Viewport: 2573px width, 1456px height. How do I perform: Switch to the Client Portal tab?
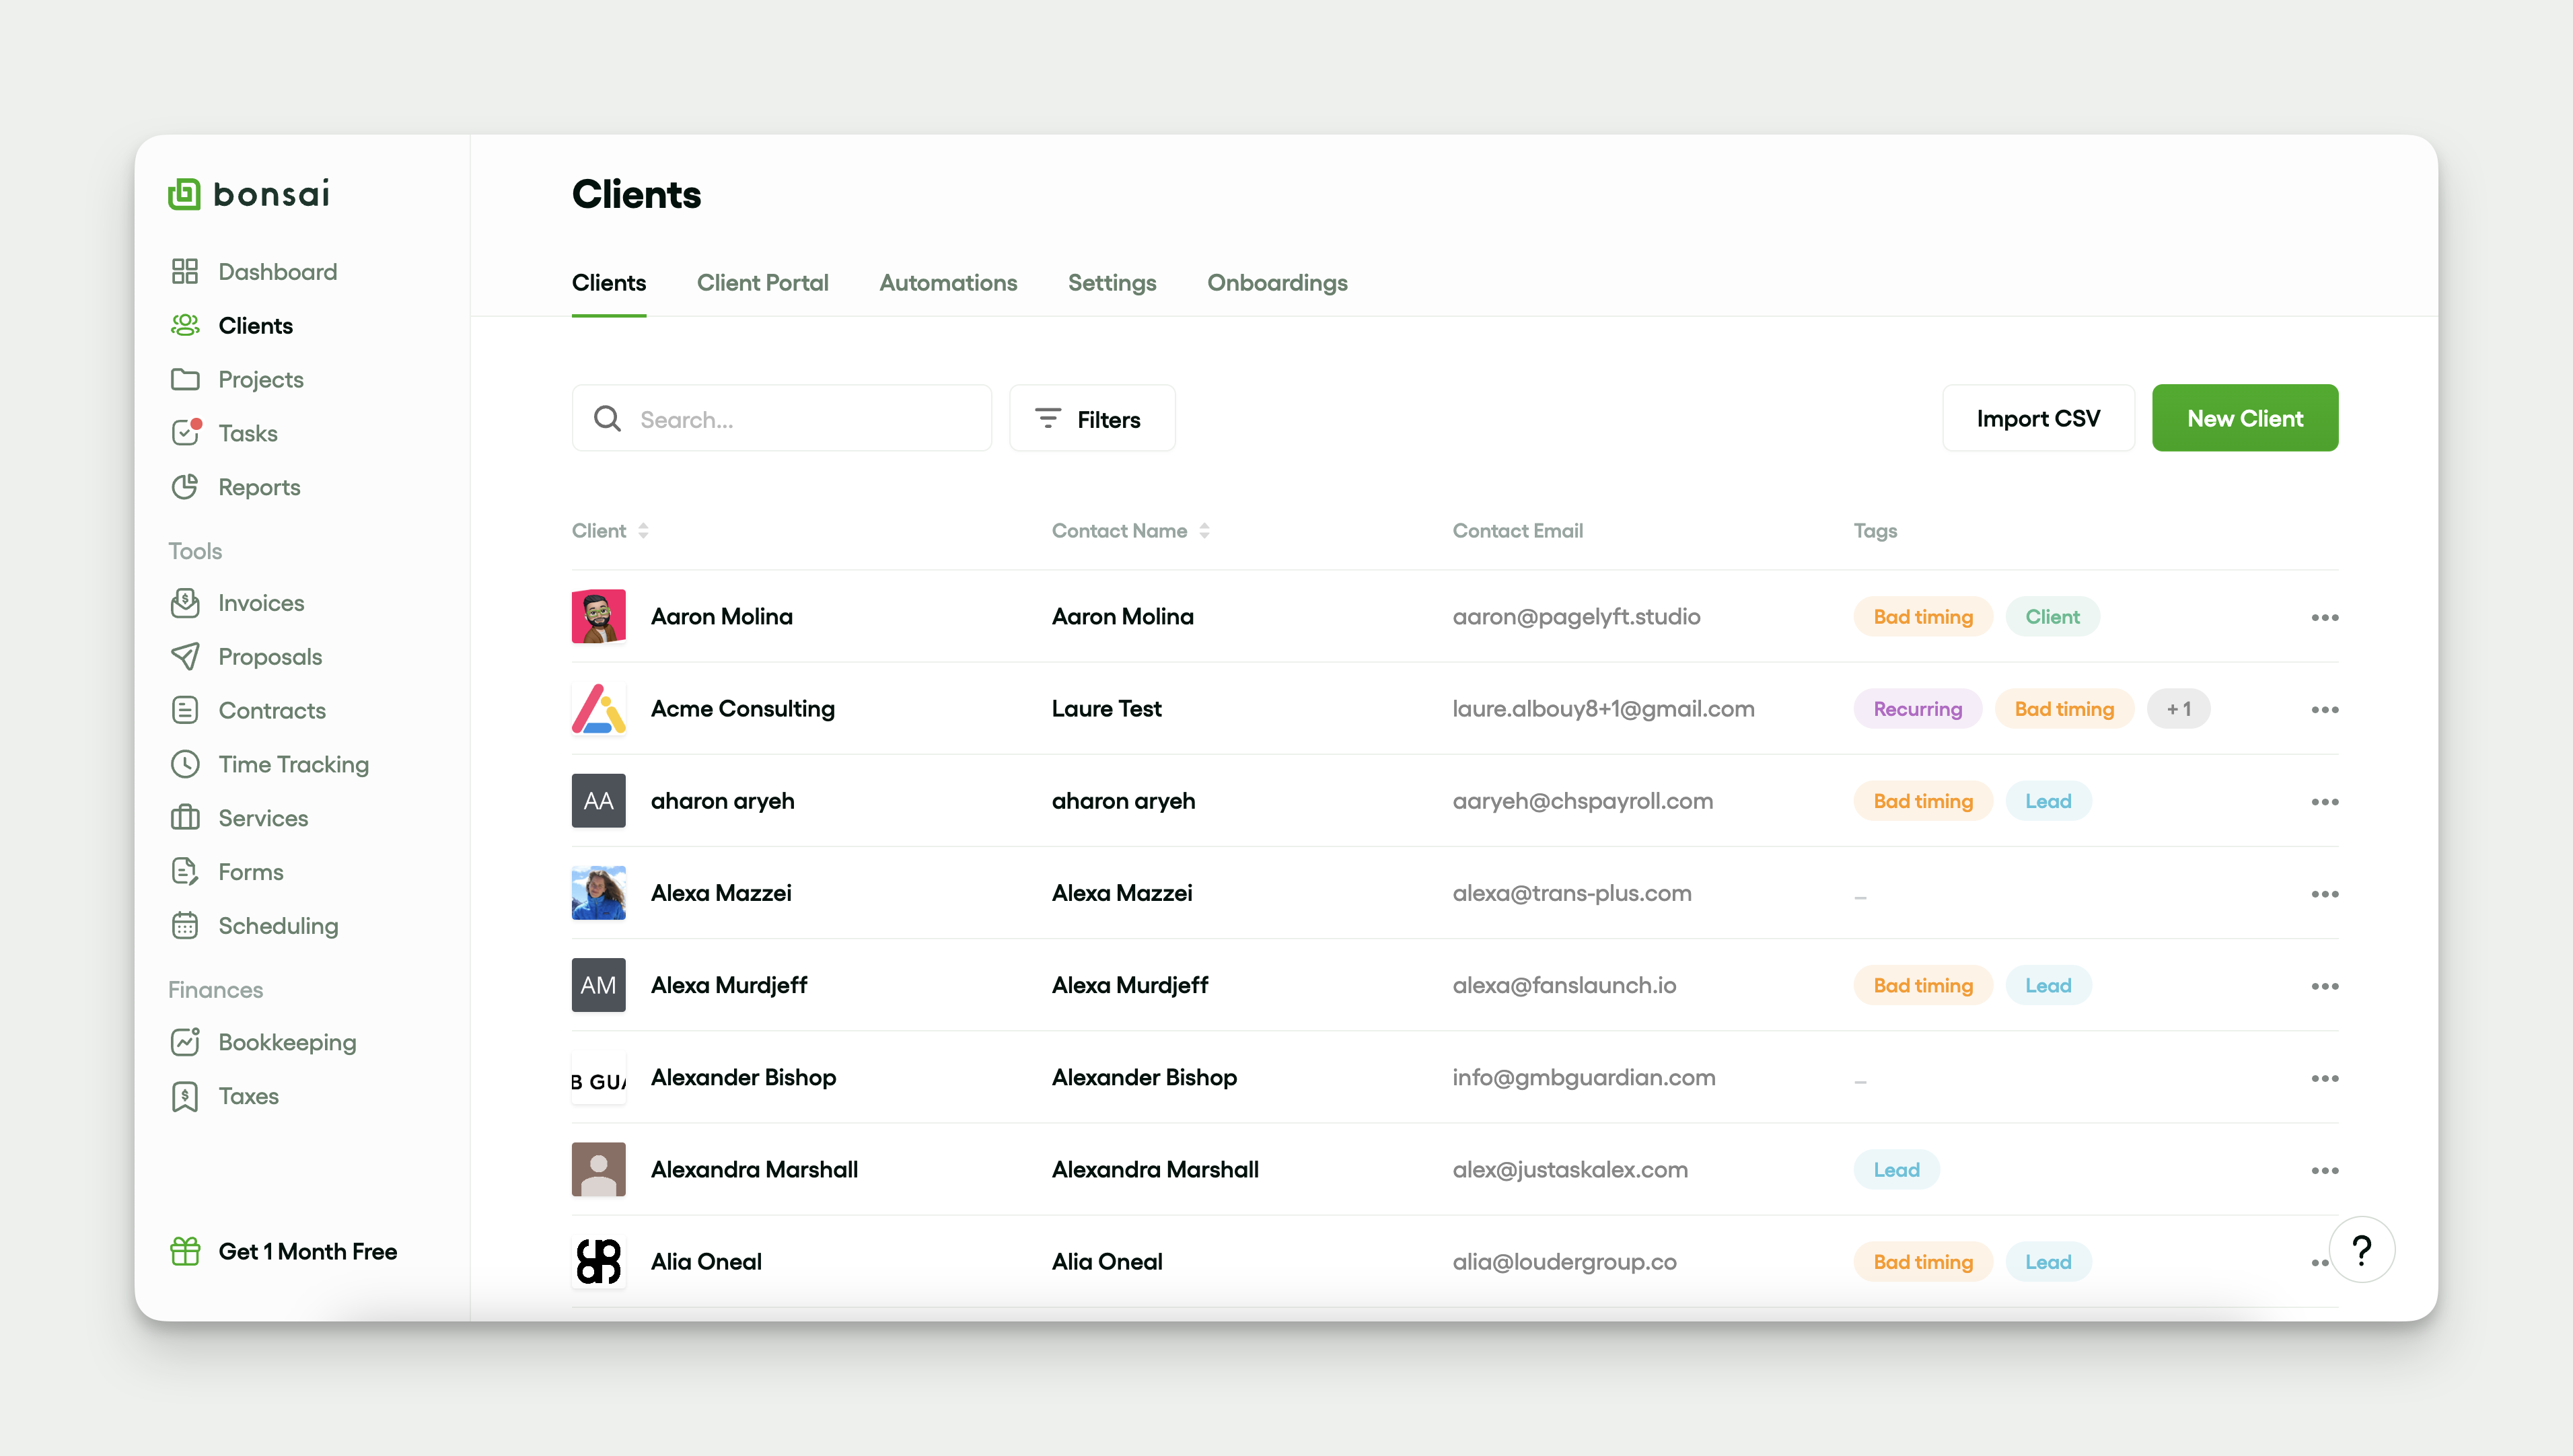[x=762, y=283]
